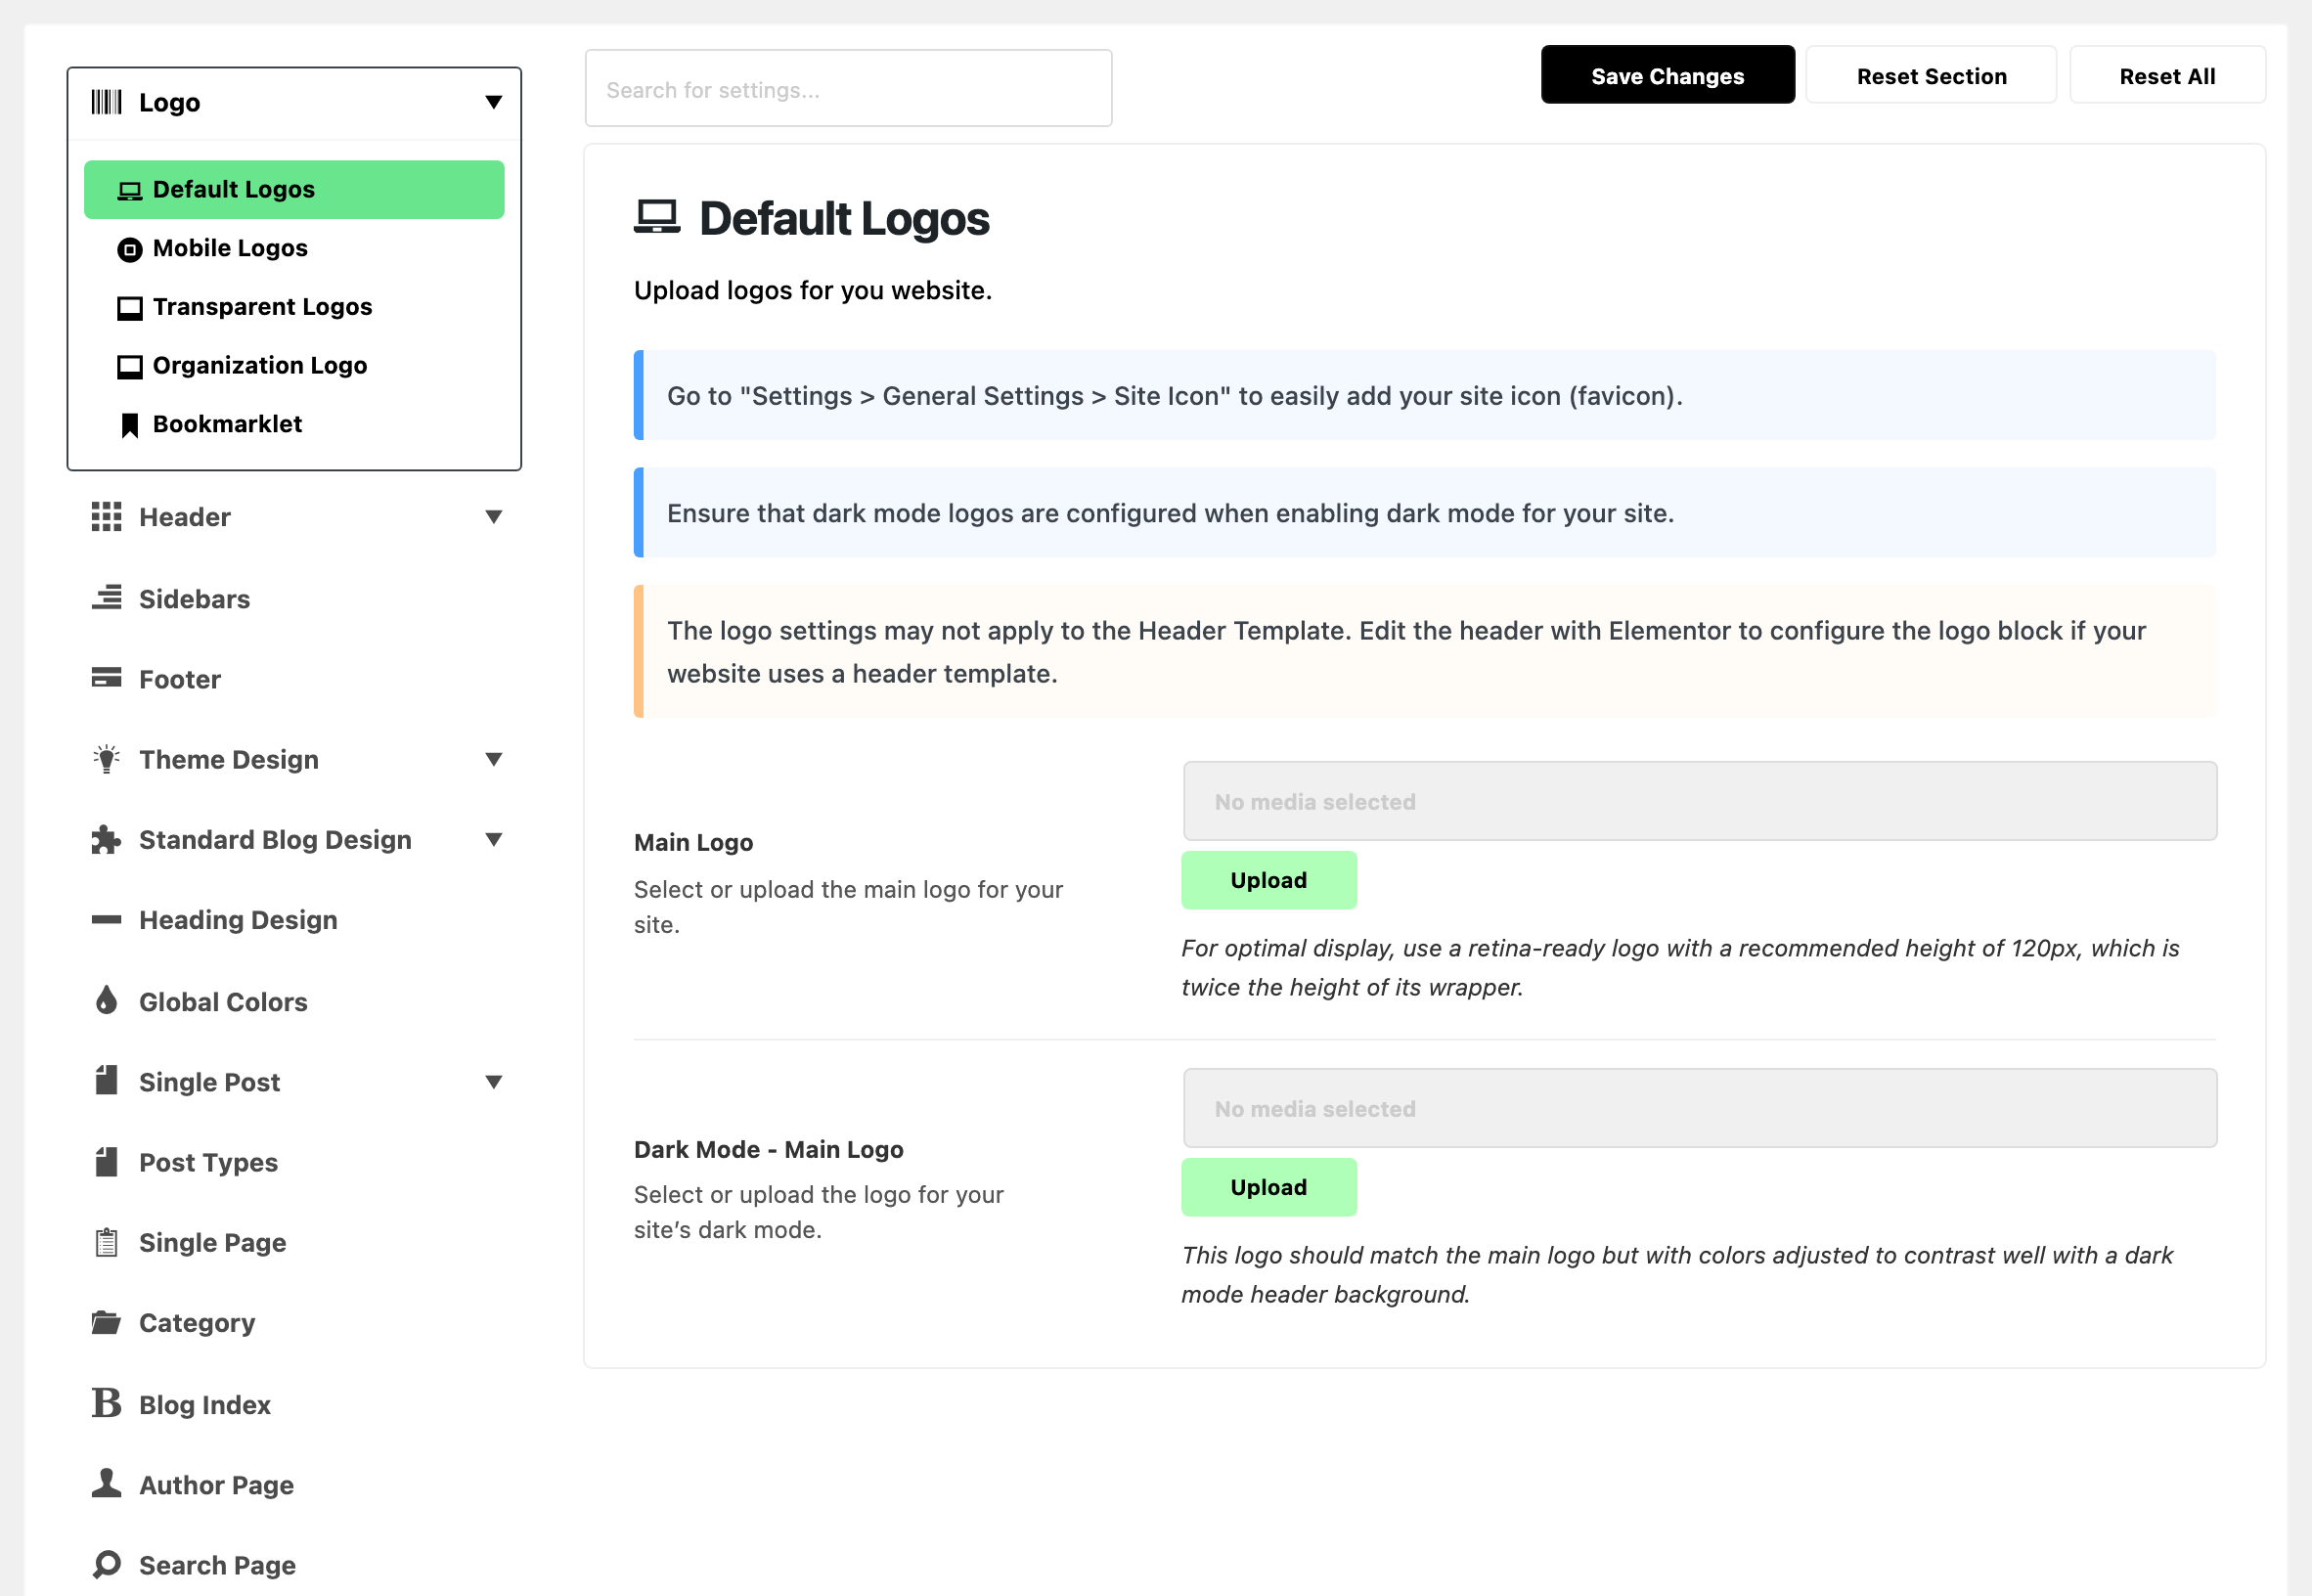The image size is (2312, 1596).
Task: Click the Main Logo media field
Action: (1699, 801)
